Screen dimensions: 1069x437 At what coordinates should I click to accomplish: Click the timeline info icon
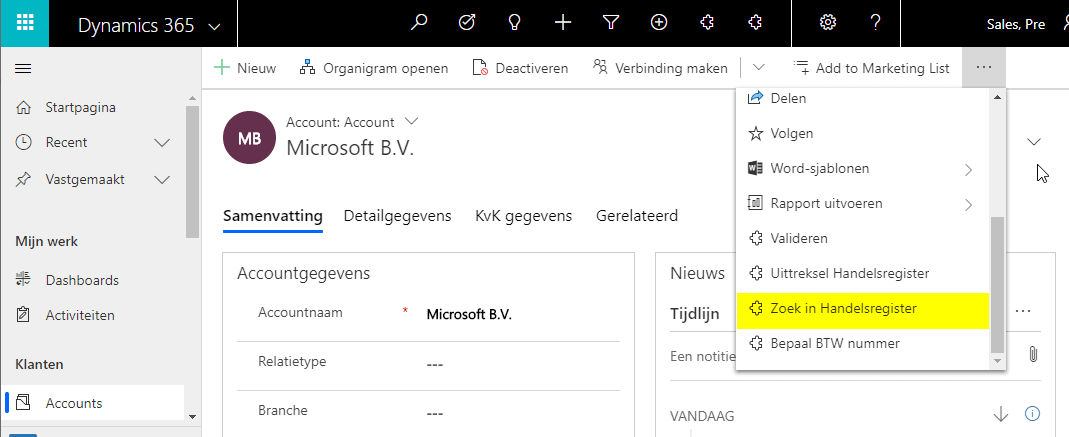coord(1033,414)
